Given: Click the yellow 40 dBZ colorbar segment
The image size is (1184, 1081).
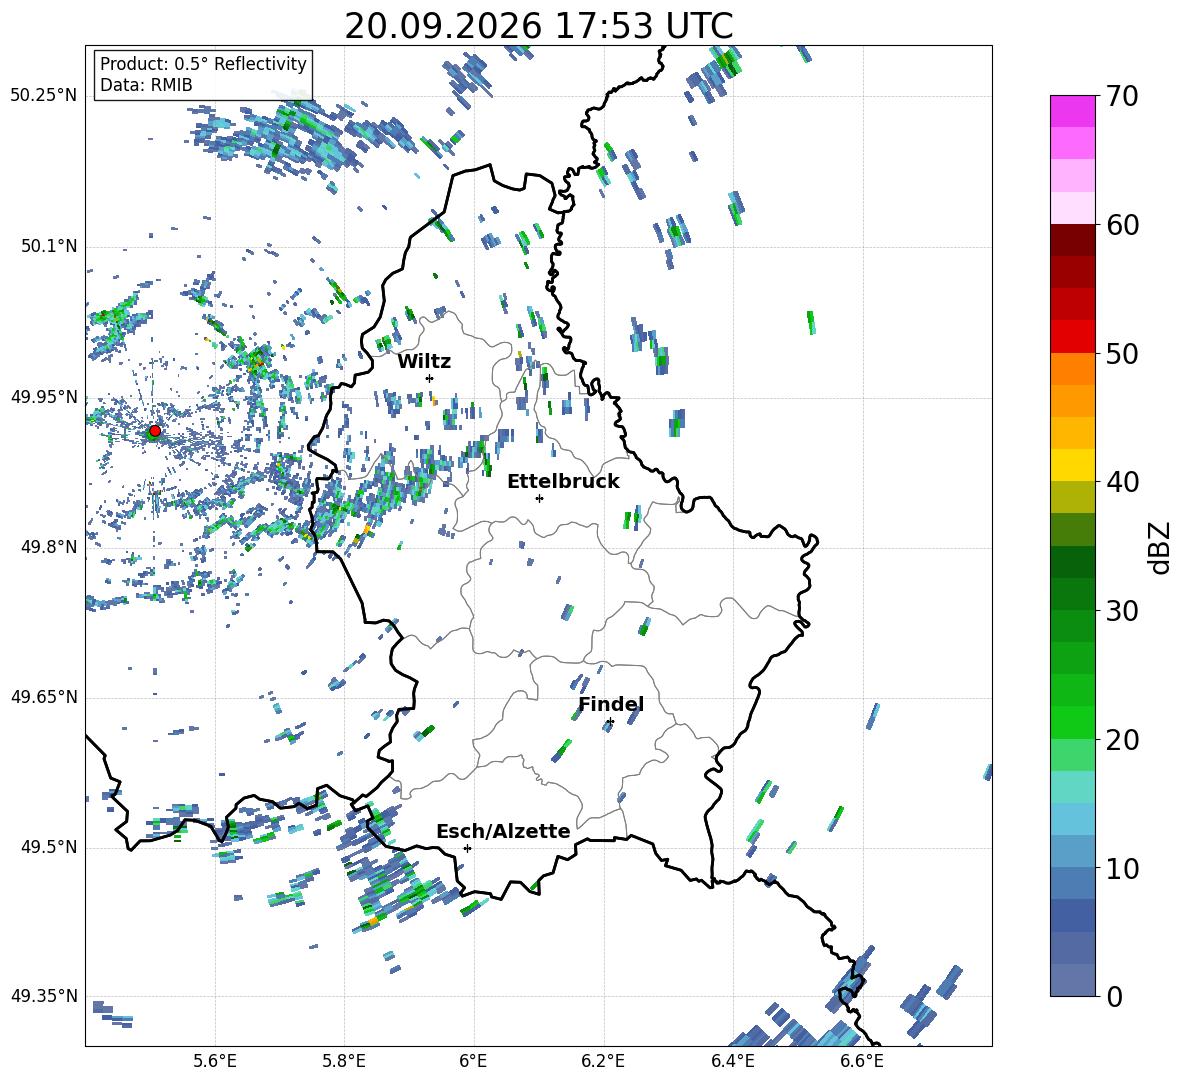Looking at the screenshot, I should click(1072, 465).
